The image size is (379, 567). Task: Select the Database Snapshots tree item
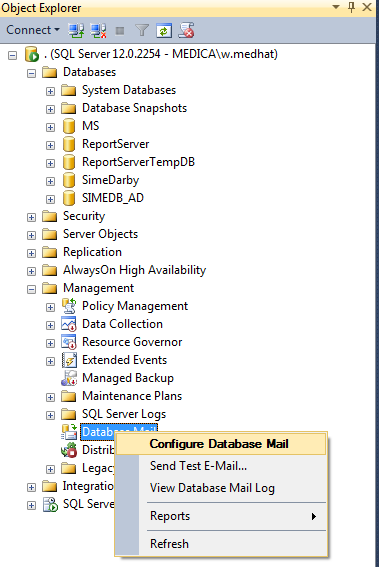pyautogui.click(x=134, y=108)
